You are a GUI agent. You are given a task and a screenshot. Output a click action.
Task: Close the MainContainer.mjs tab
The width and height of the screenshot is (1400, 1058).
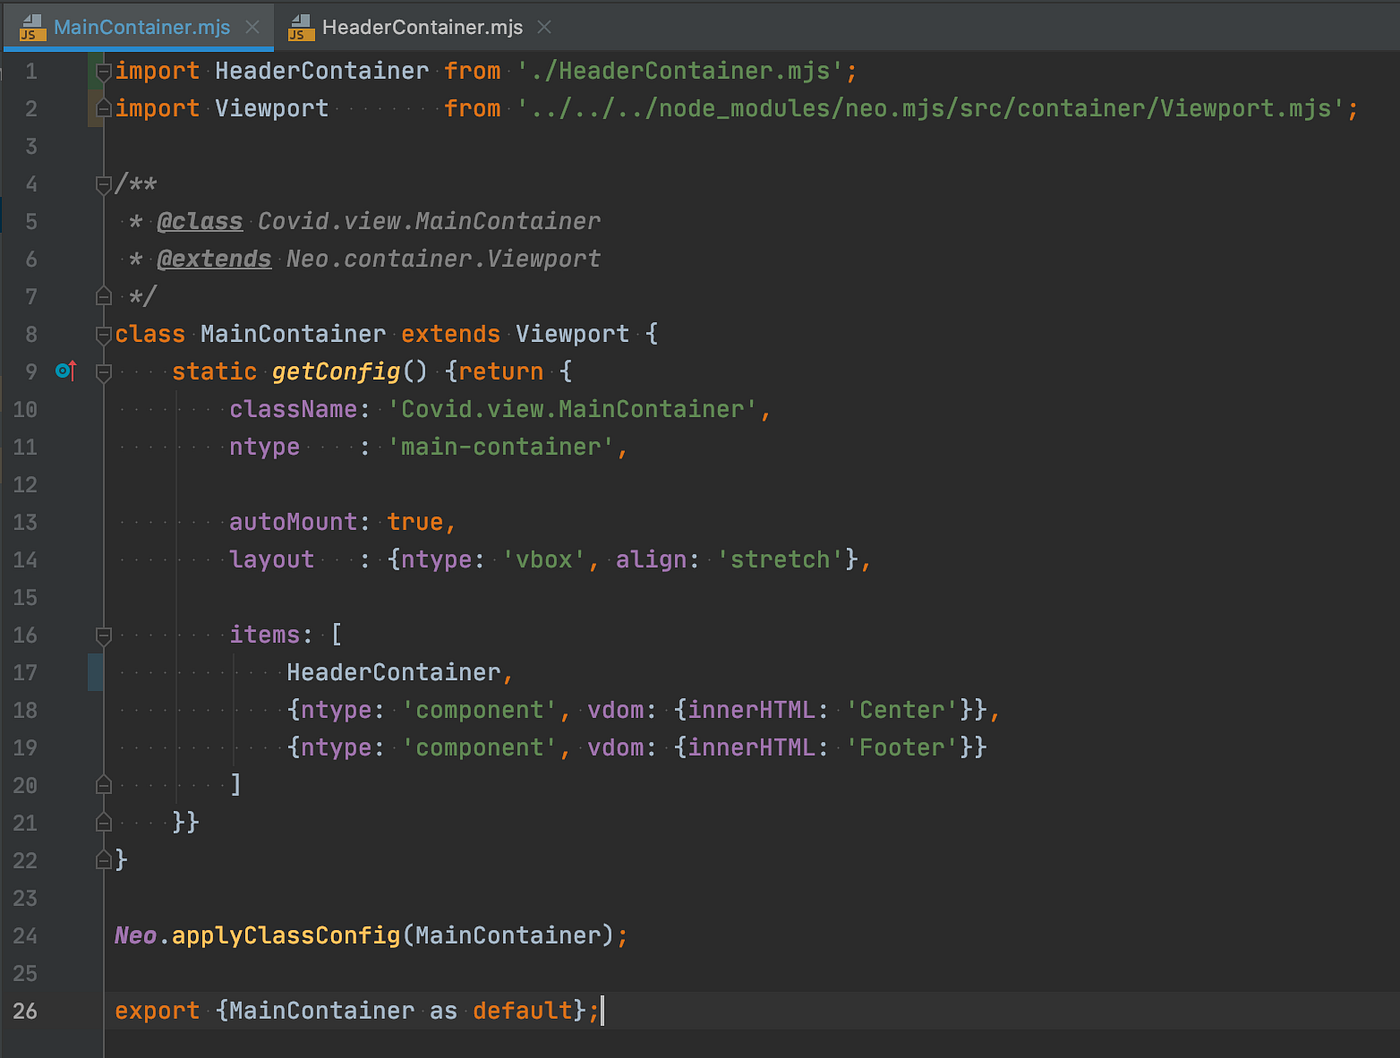254,27
